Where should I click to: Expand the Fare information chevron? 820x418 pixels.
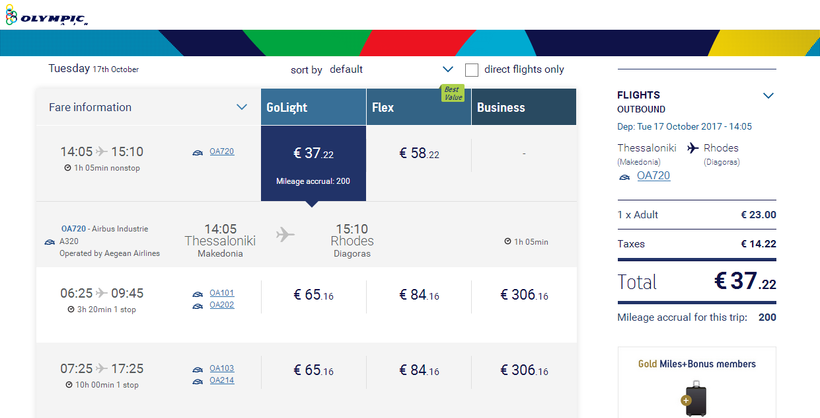[242, 107]
